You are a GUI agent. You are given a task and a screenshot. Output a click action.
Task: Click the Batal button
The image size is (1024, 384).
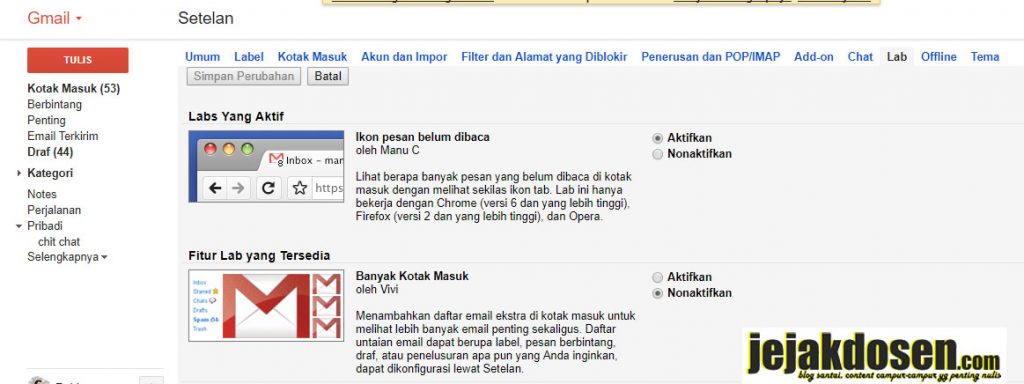pyautogui.click(x=328, y=76)
